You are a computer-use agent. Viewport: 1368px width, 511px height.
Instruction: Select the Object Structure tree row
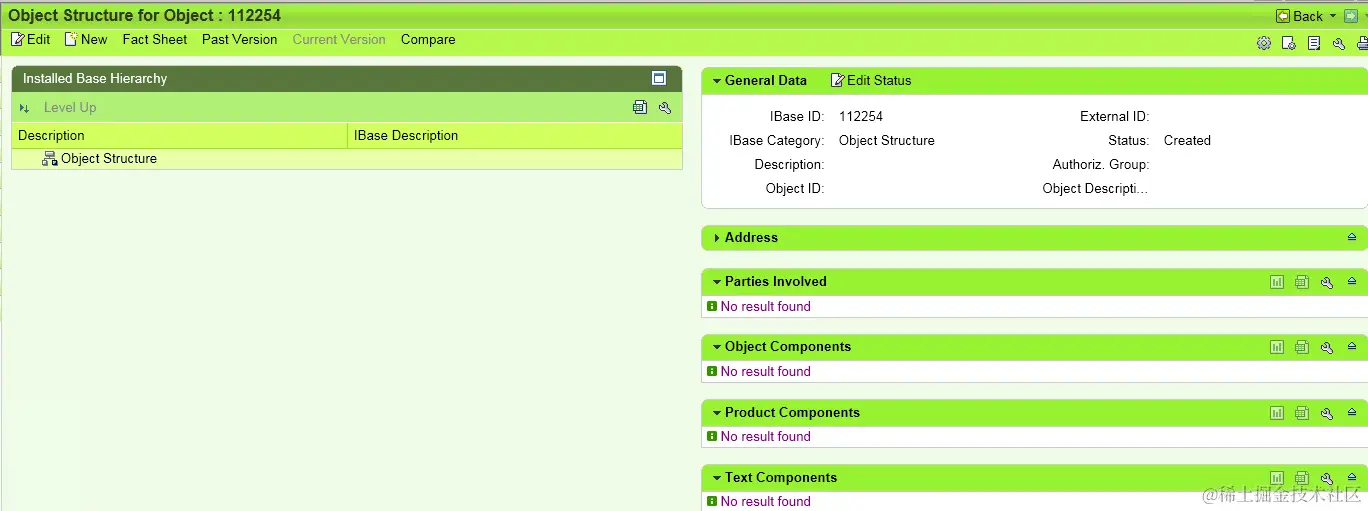pyautogui.click(x=347, y=158)
